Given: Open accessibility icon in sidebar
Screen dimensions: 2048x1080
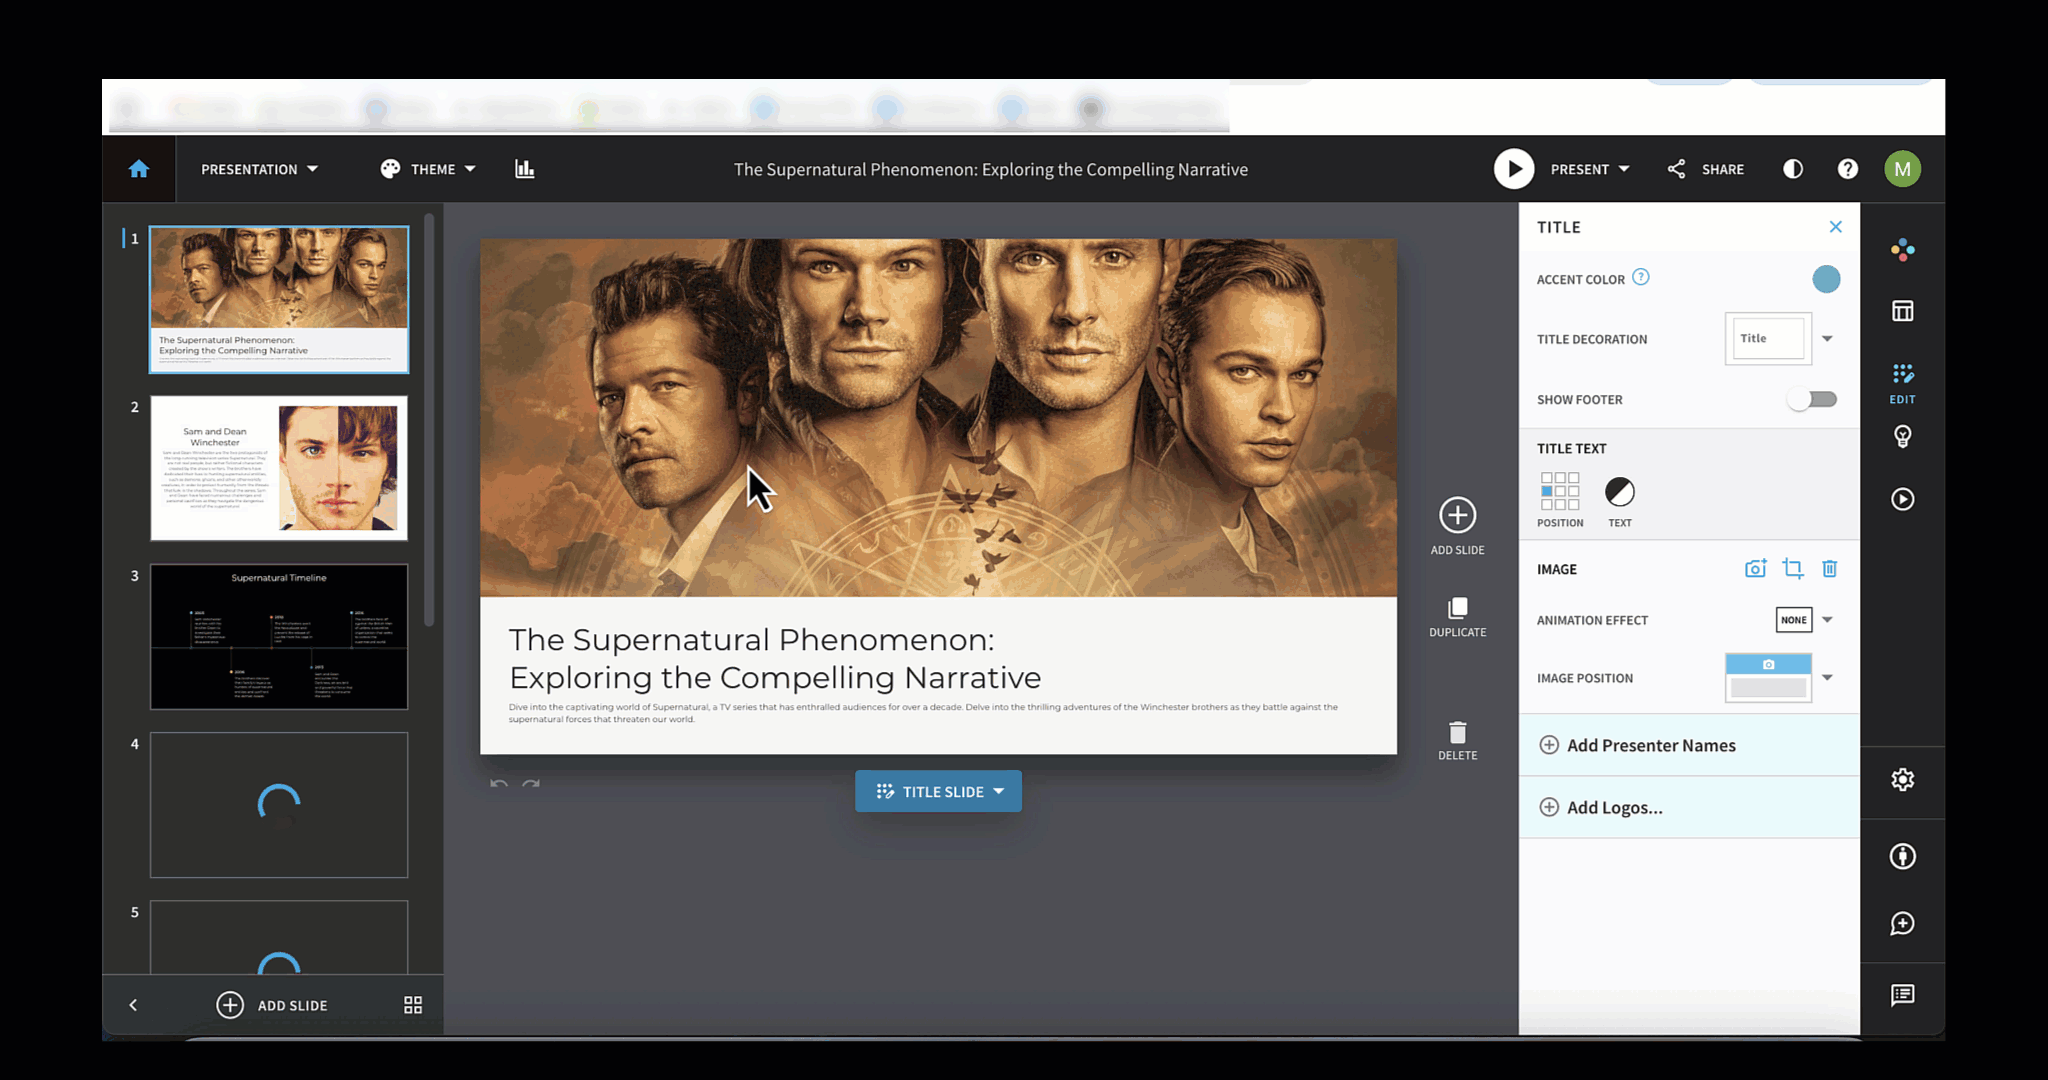Looking at the screenshot, I should tap(1903, 856).
